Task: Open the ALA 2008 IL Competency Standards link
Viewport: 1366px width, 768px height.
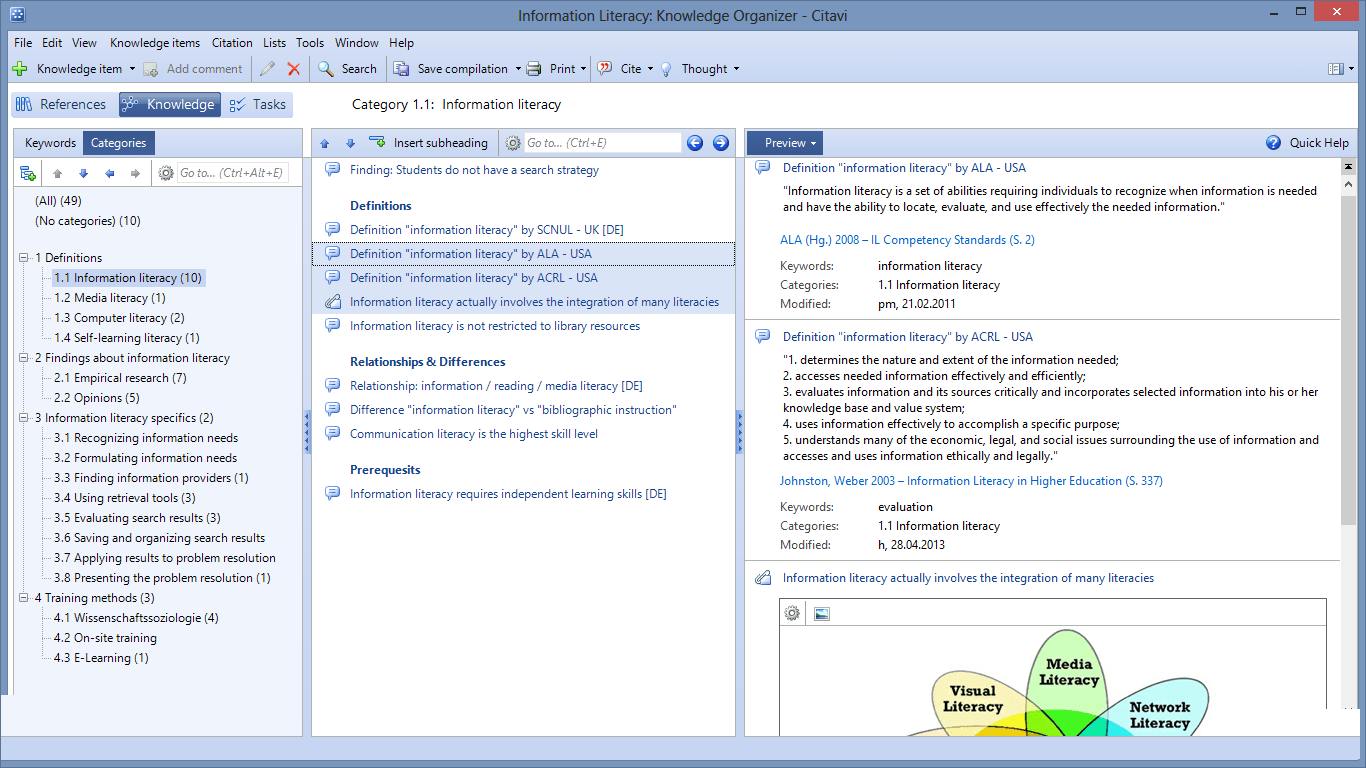Action: (x=907, y=240)
